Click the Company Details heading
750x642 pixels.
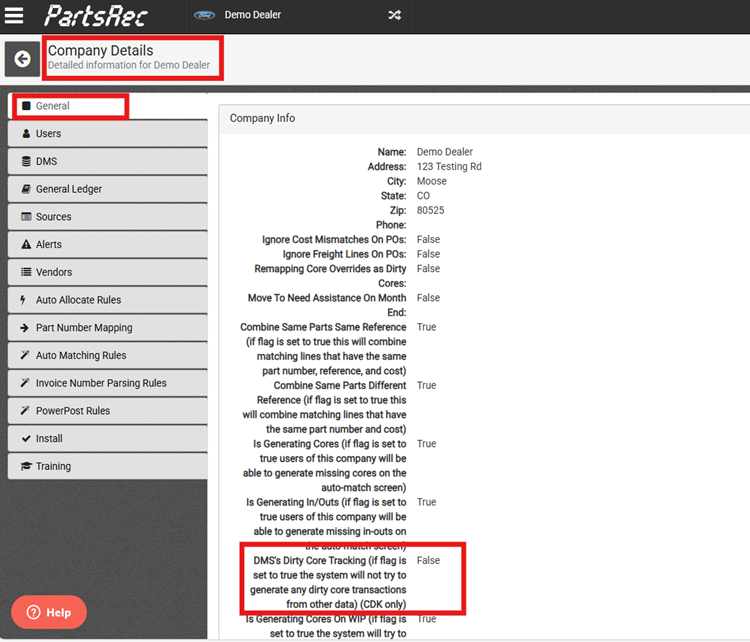100,50
